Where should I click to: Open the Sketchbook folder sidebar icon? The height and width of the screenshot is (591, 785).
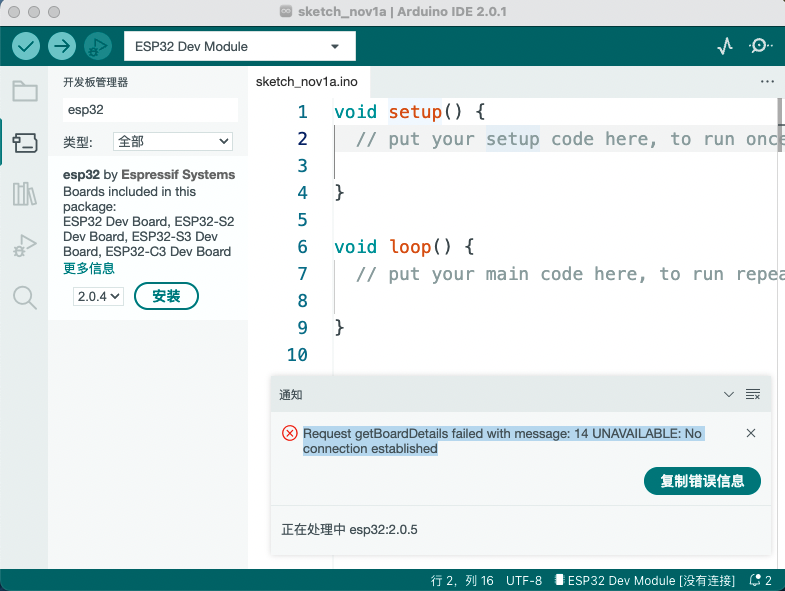[24, 91]
